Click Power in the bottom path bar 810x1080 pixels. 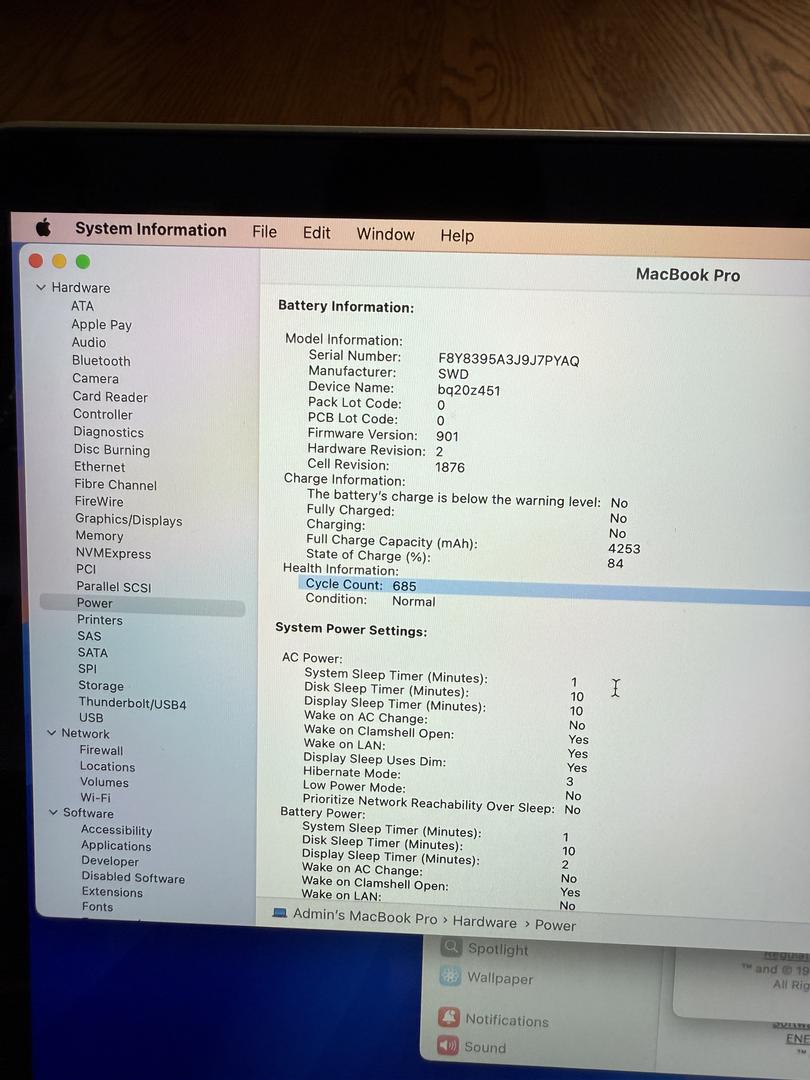tap(555, 926)
